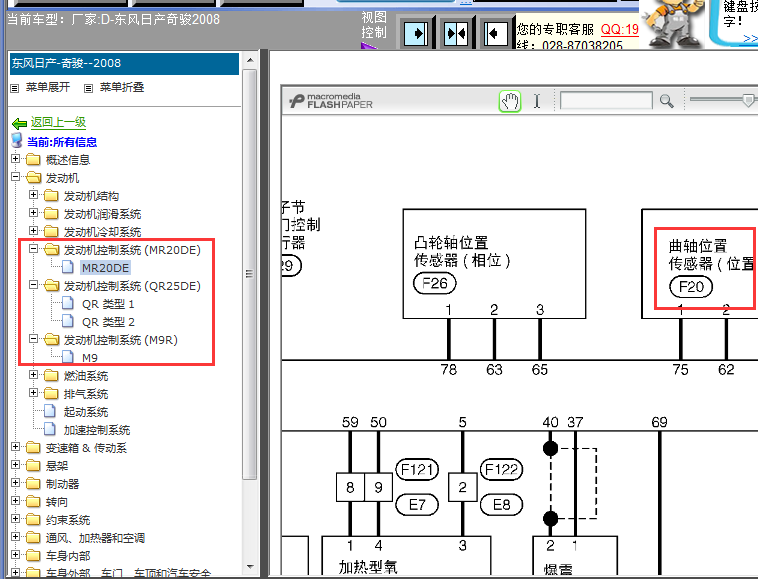Image resolution: width=758 pixels, height=579 pixels.
Task: Click the 菜单展开 icon
Action: point(15,88)
